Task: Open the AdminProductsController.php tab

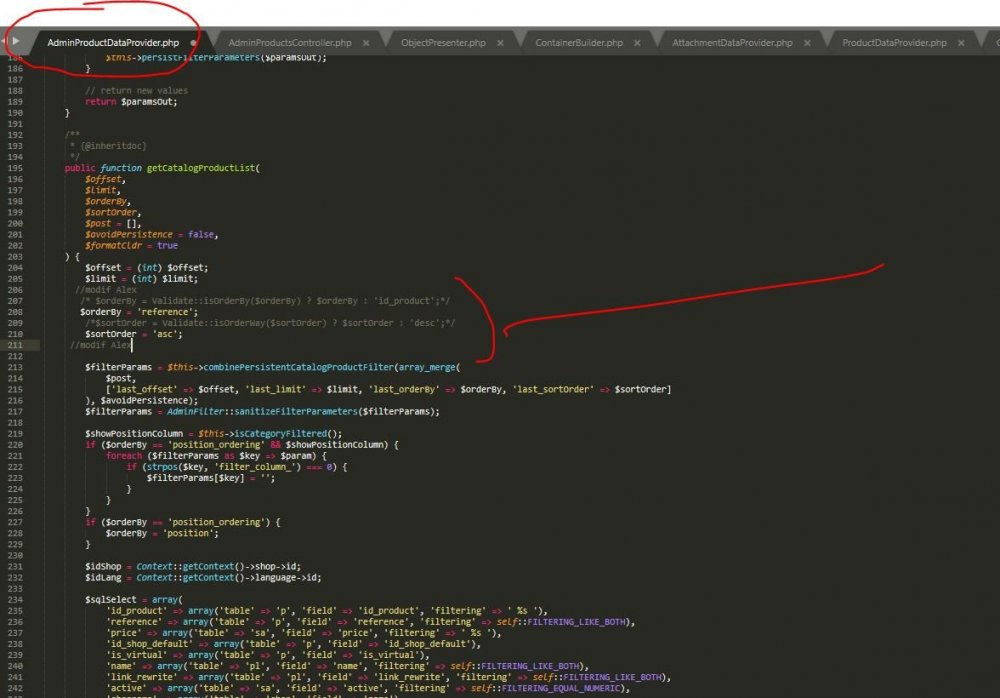Action: 290,43
